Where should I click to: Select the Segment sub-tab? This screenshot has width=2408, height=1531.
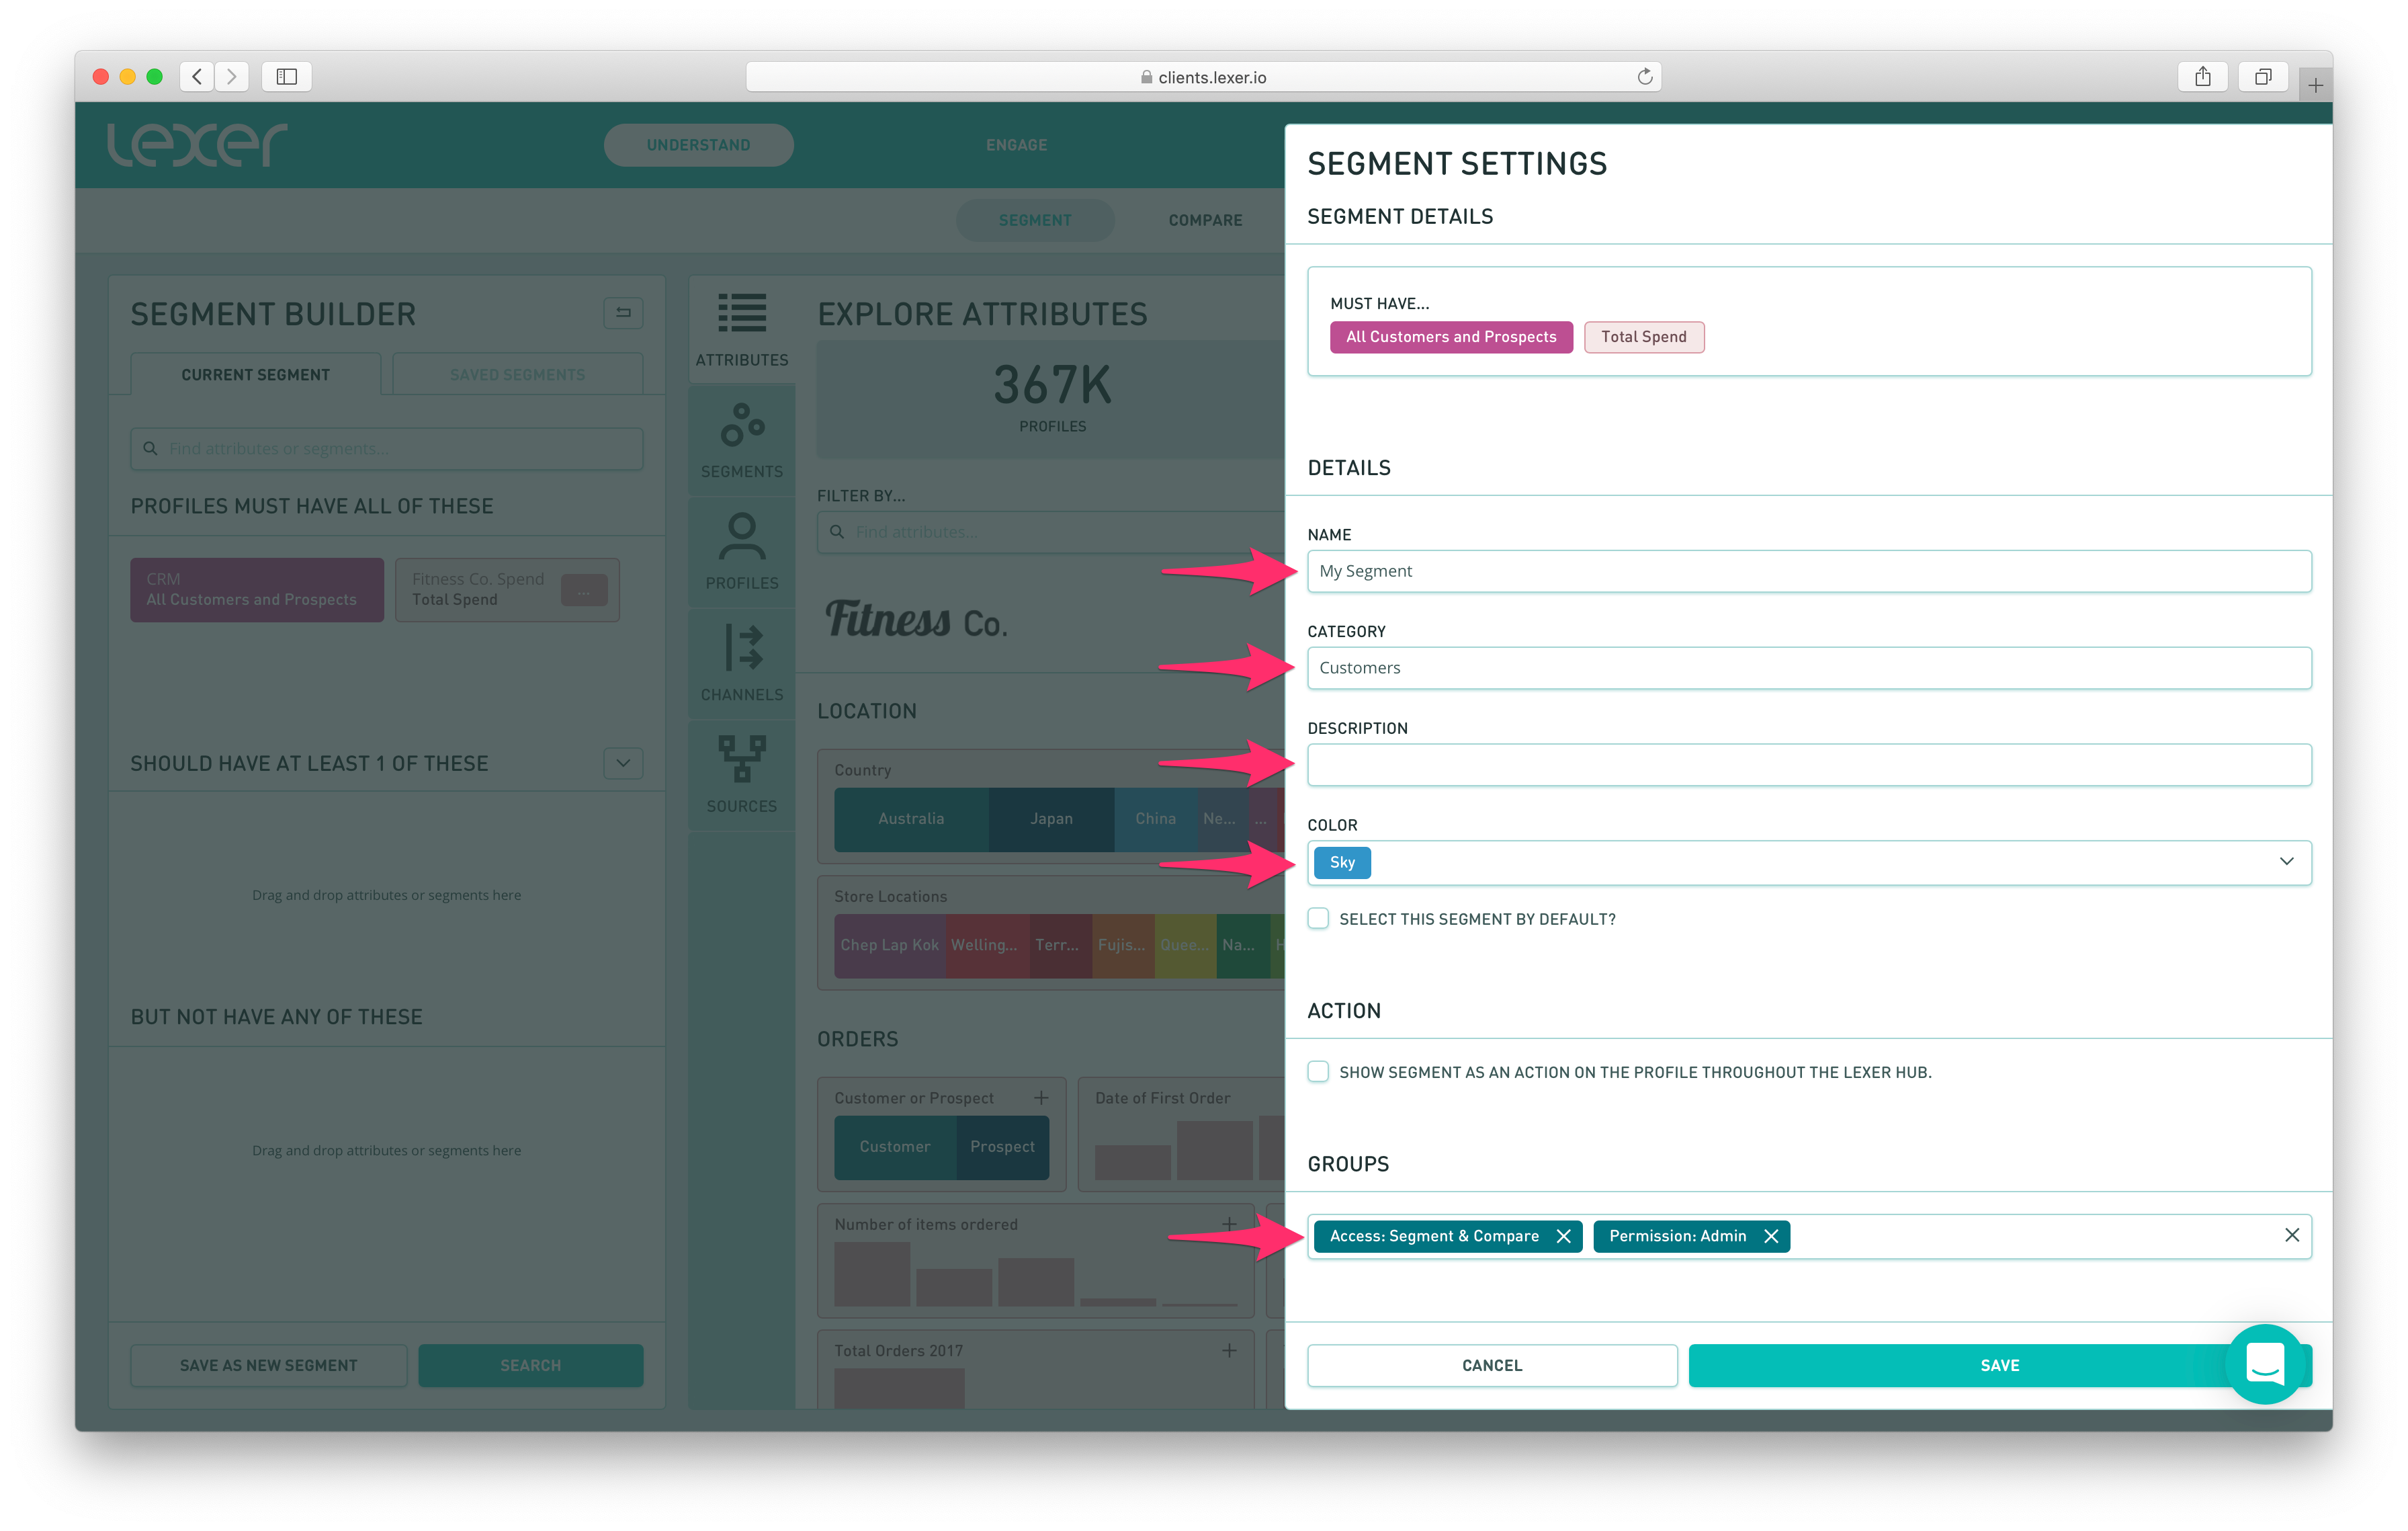coord(1035,220)
